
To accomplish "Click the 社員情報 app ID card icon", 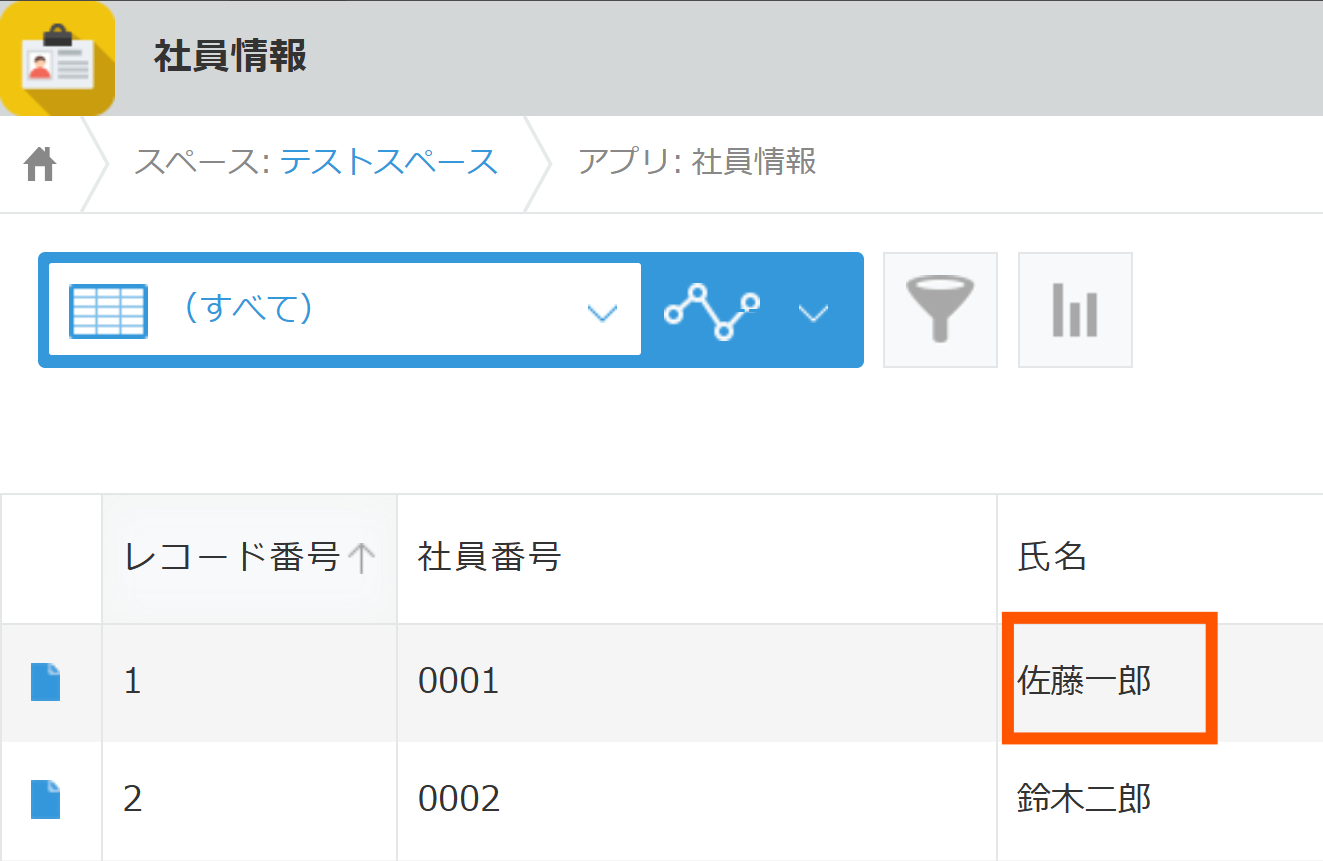I will pyautogui.click(x=57, y=59).
